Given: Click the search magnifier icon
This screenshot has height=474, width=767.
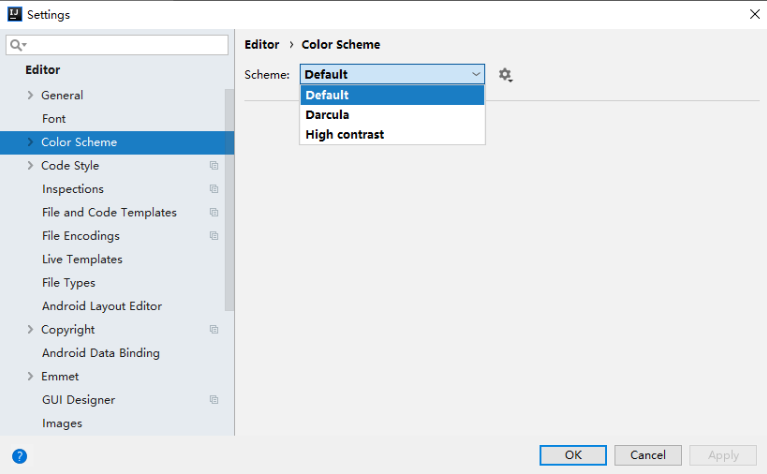Looking at the screenshot, I should [x=17, y=45].
